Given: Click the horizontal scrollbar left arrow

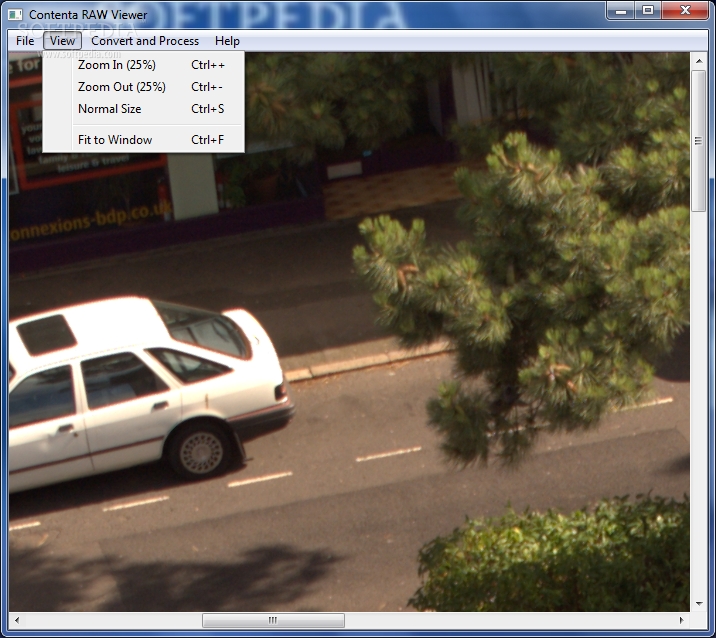Looking at the screenshot, I should (17, 620).
